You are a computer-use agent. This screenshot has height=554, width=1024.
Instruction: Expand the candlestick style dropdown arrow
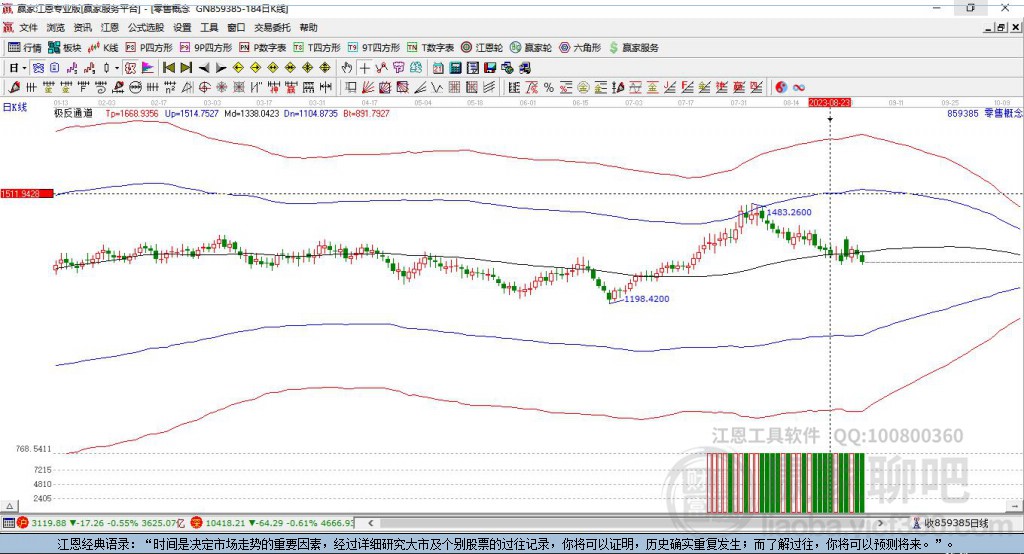117,68
